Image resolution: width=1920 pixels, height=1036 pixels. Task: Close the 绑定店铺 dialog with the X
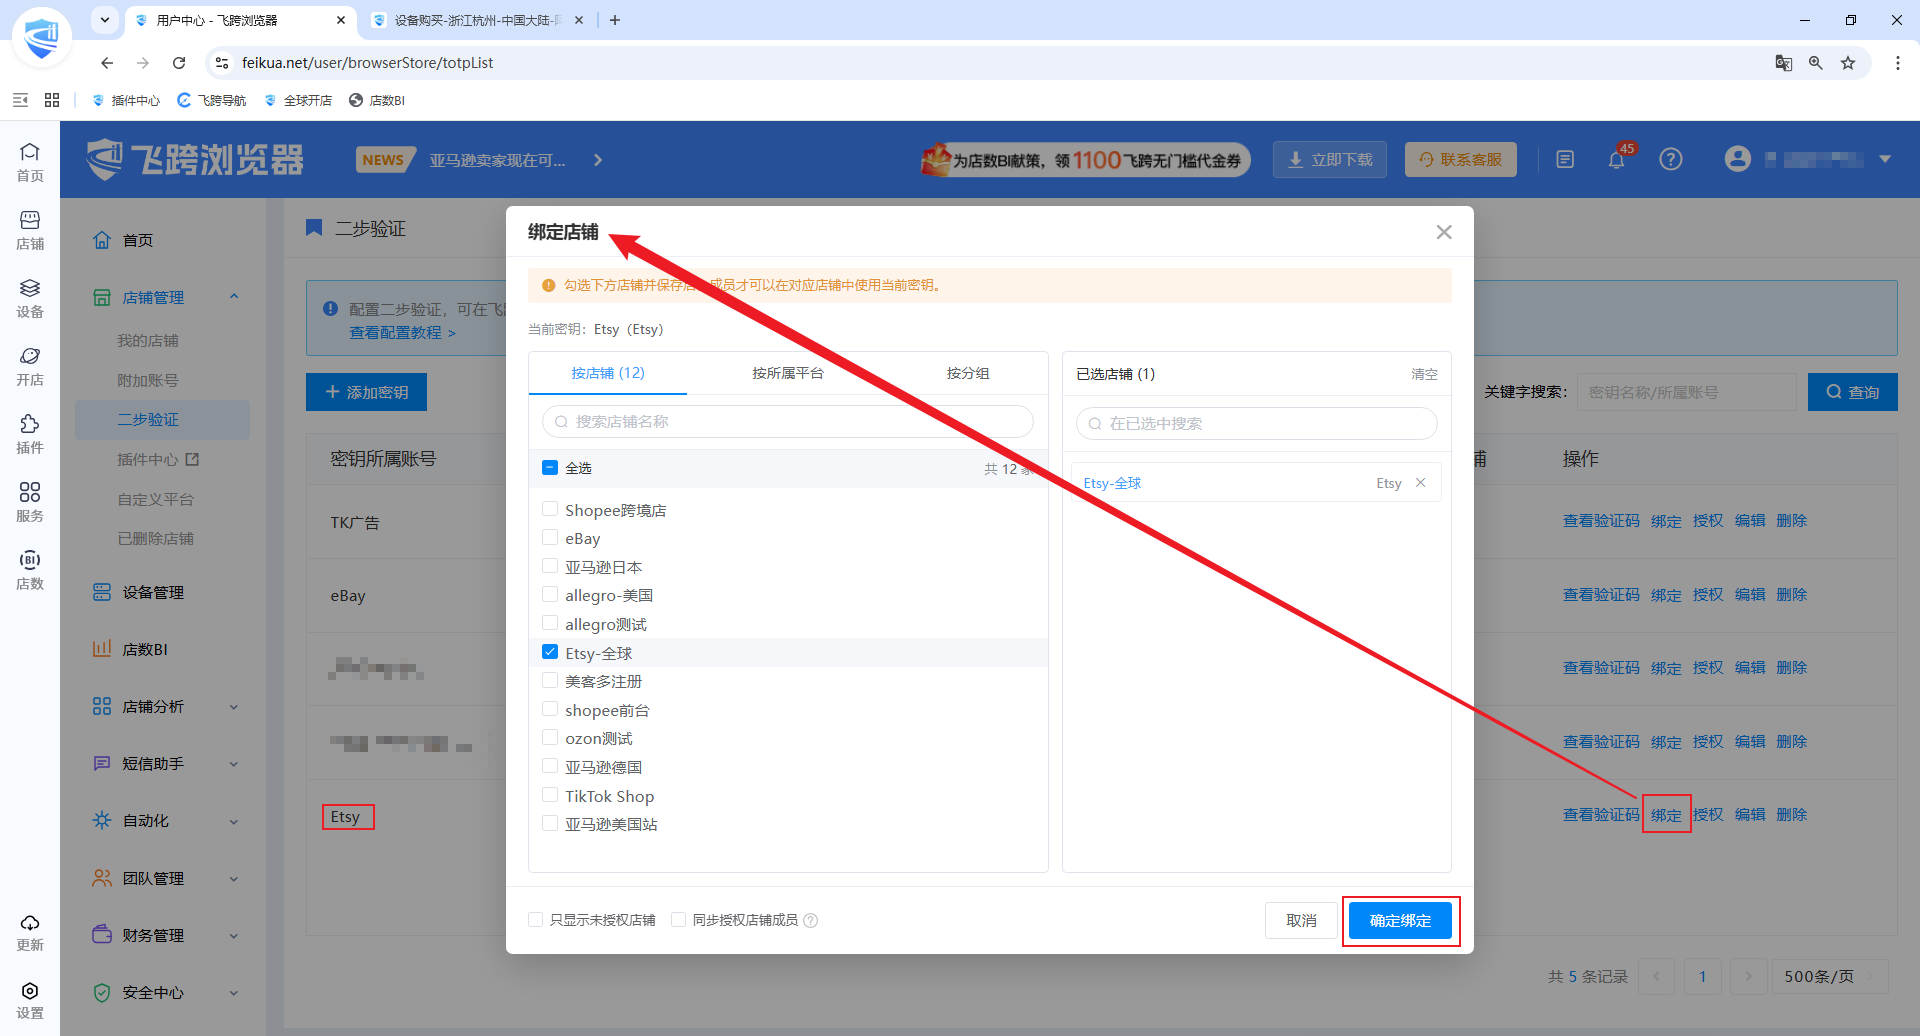pyautogui.click(x=1444, y=232)
